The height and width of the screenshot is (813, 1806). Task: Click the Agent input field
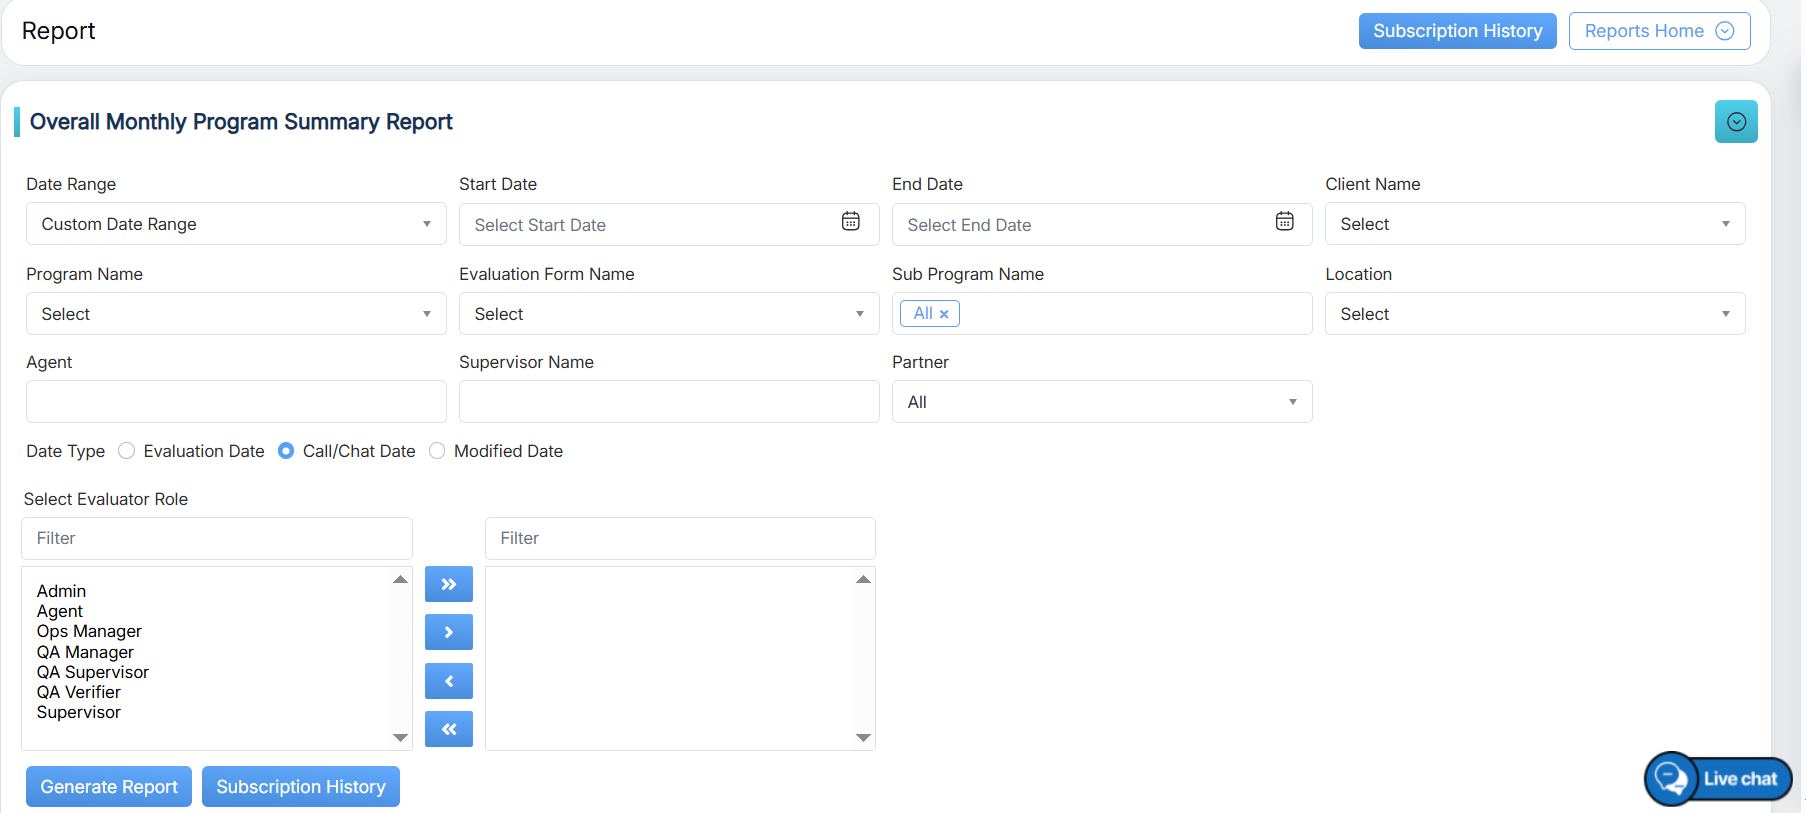pyautogui.click(x=236, y=402)
